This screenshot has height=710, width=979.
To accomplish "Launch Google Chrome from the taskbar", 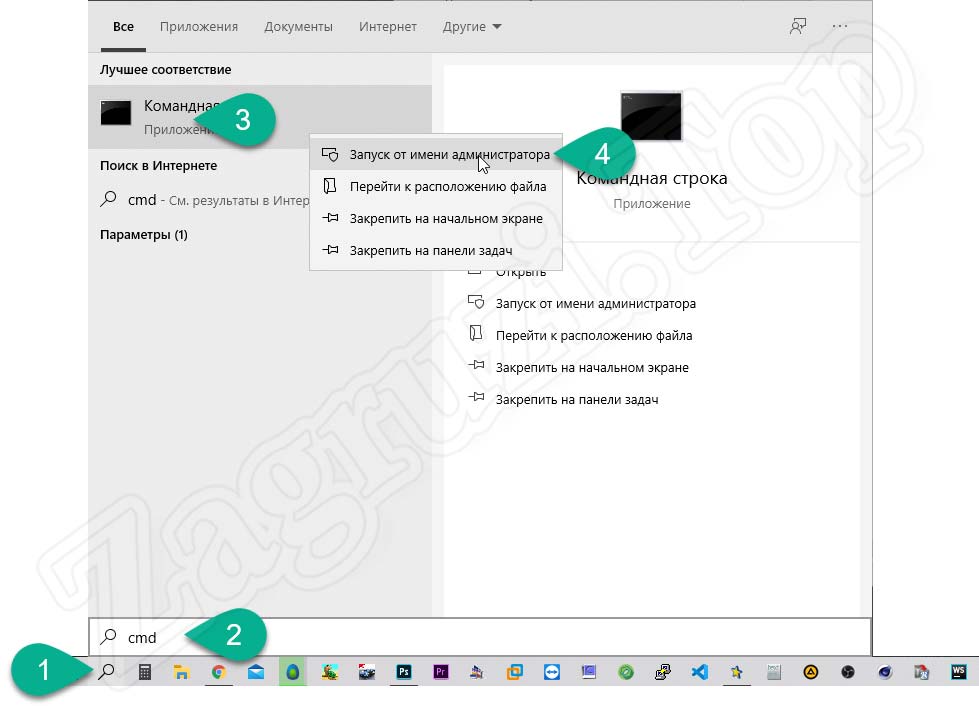I will coord(220,672).
